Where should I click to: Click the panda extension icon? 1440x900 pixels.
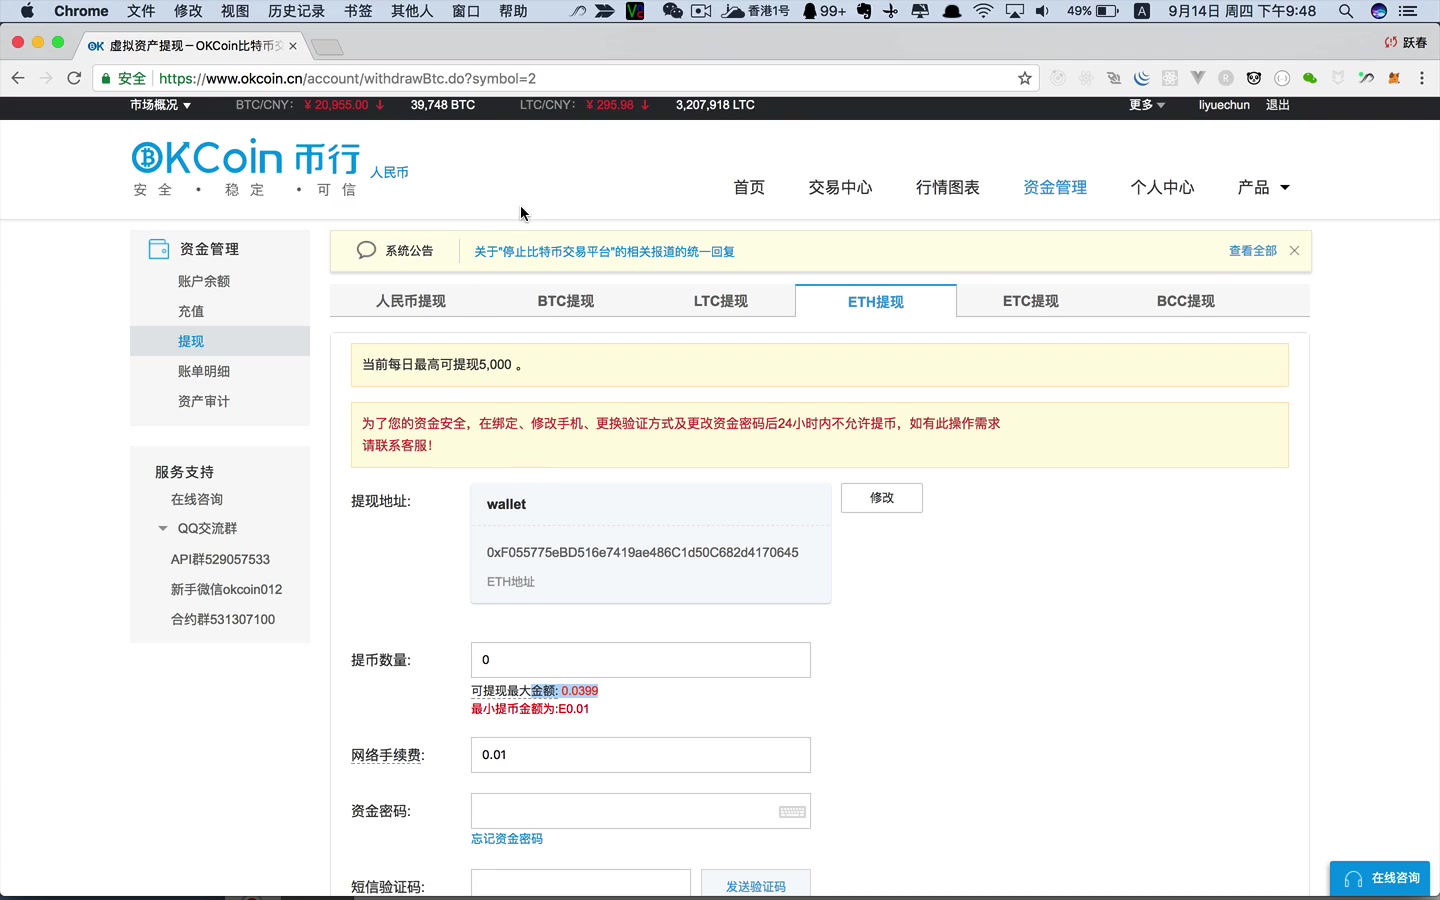coord(1254,78)
